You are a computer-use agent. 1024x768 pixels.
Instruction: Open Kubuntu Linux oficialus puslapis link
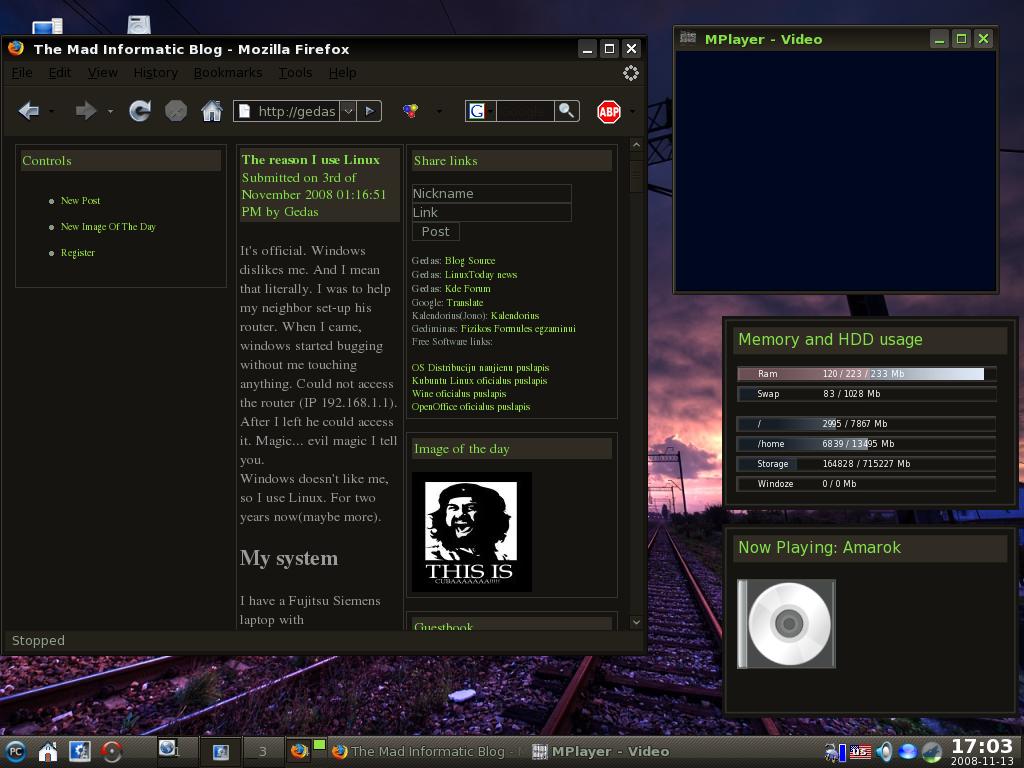[479, 380]
